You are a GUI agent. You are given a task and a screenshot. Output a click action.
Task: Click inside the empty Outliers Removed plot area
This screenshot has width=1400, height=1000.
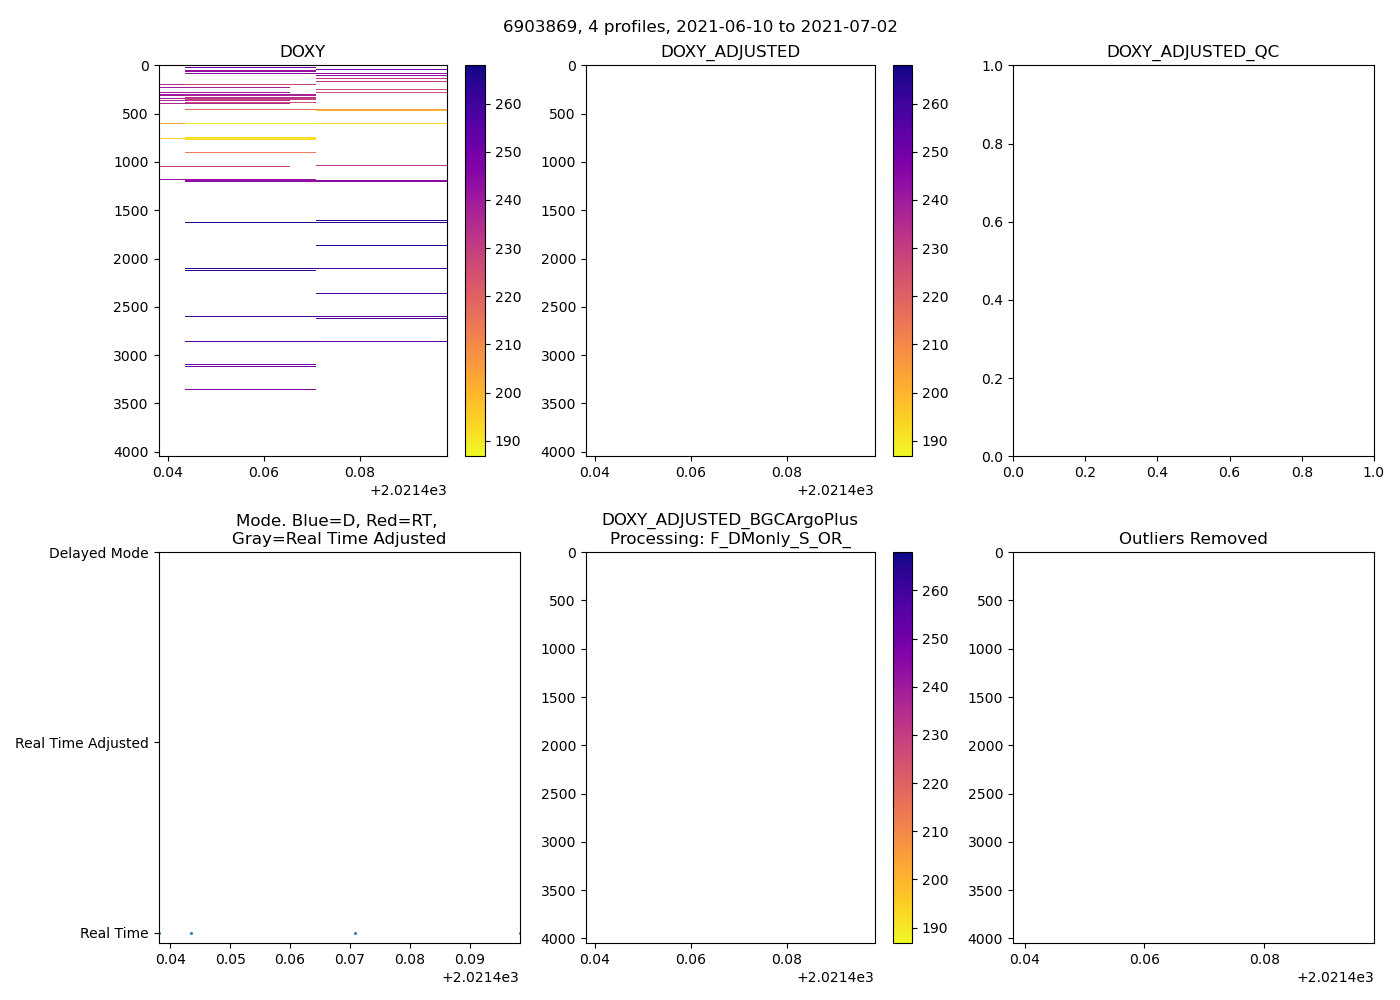(x=1192, y=747)
